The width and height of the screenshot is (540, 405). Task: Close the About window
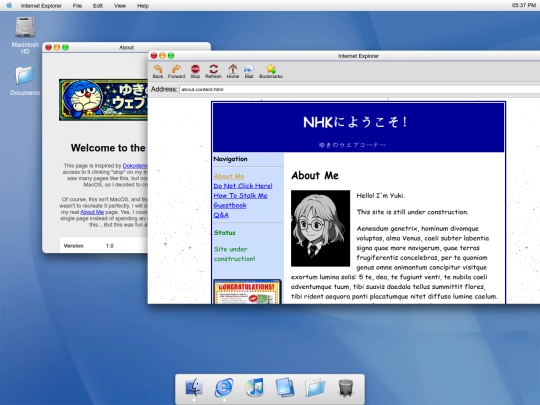(49, 47)
